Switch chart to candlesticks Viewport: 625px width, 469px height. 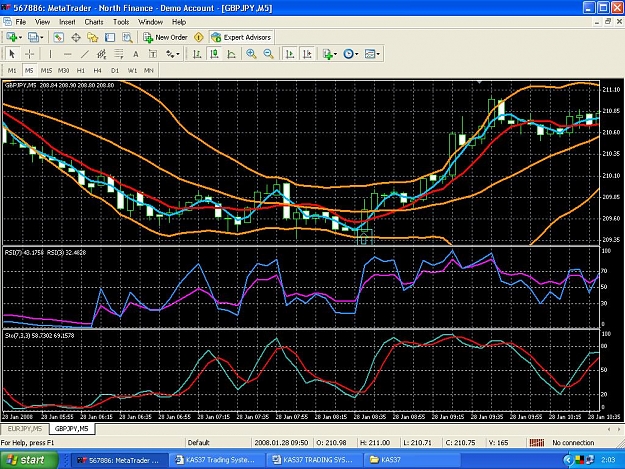214,54
